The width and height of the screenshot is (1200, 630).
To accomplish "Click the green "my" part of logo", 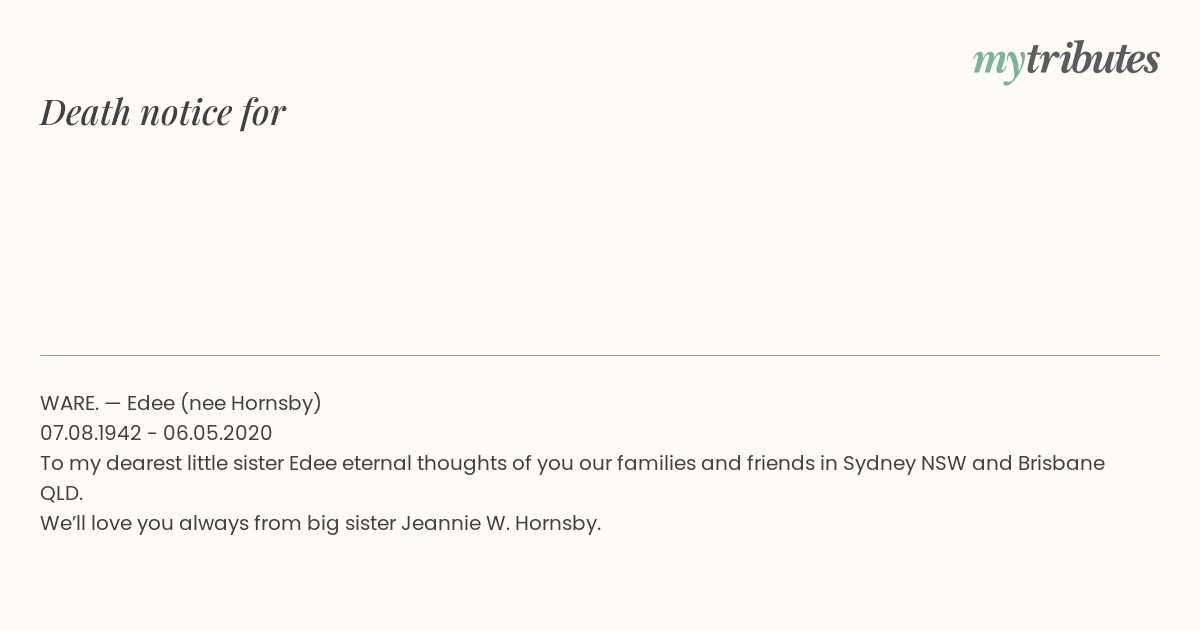I will click(999, 64).
